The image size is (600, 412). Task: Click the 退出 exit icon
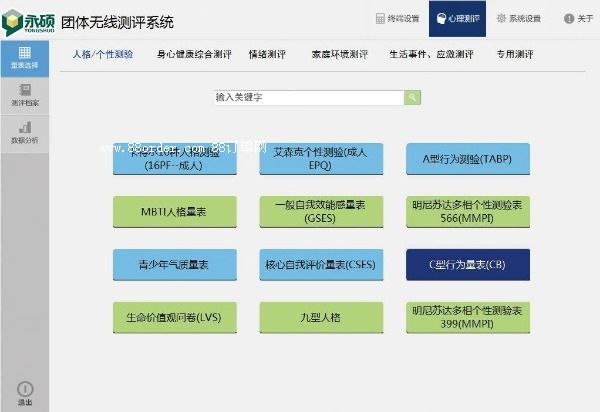pos(24,393)
